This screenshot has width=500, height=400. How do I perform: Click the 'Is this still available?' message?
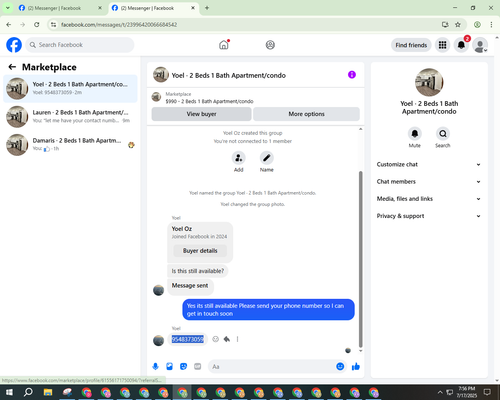(x=198, y=271)
